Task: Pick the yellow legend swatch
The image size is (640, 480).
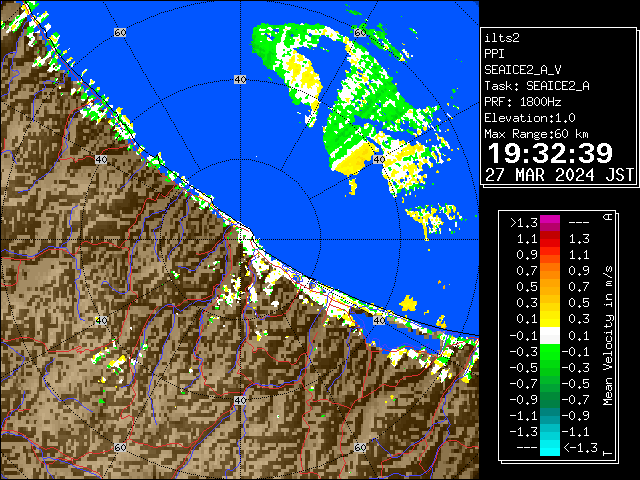Action: pyautogui.click(x=550, y=319)
